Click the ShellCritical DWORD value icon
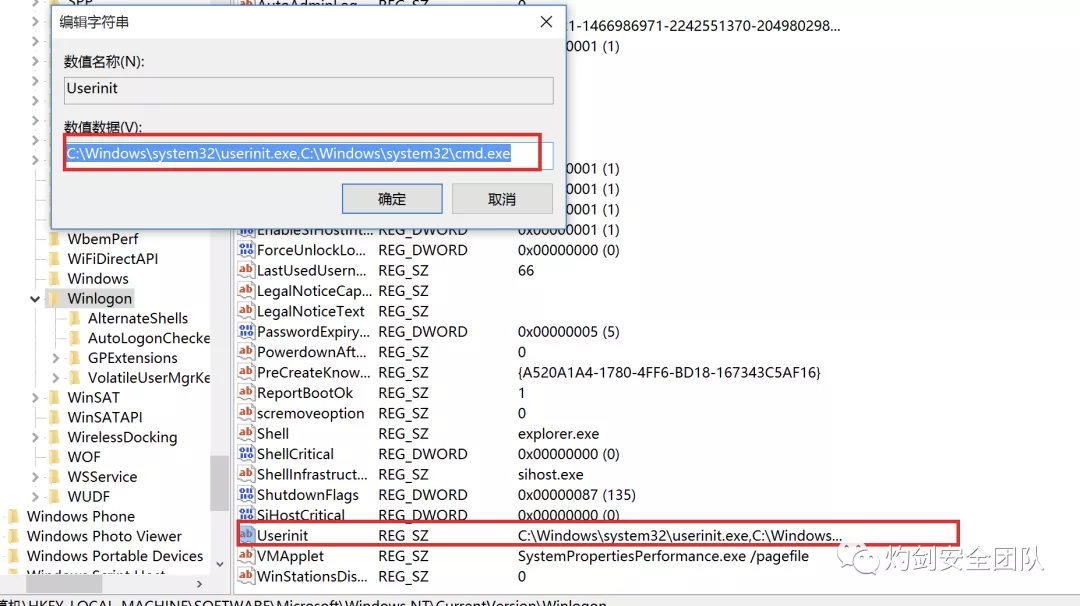1080x606 pixels. tap(246, 454)
